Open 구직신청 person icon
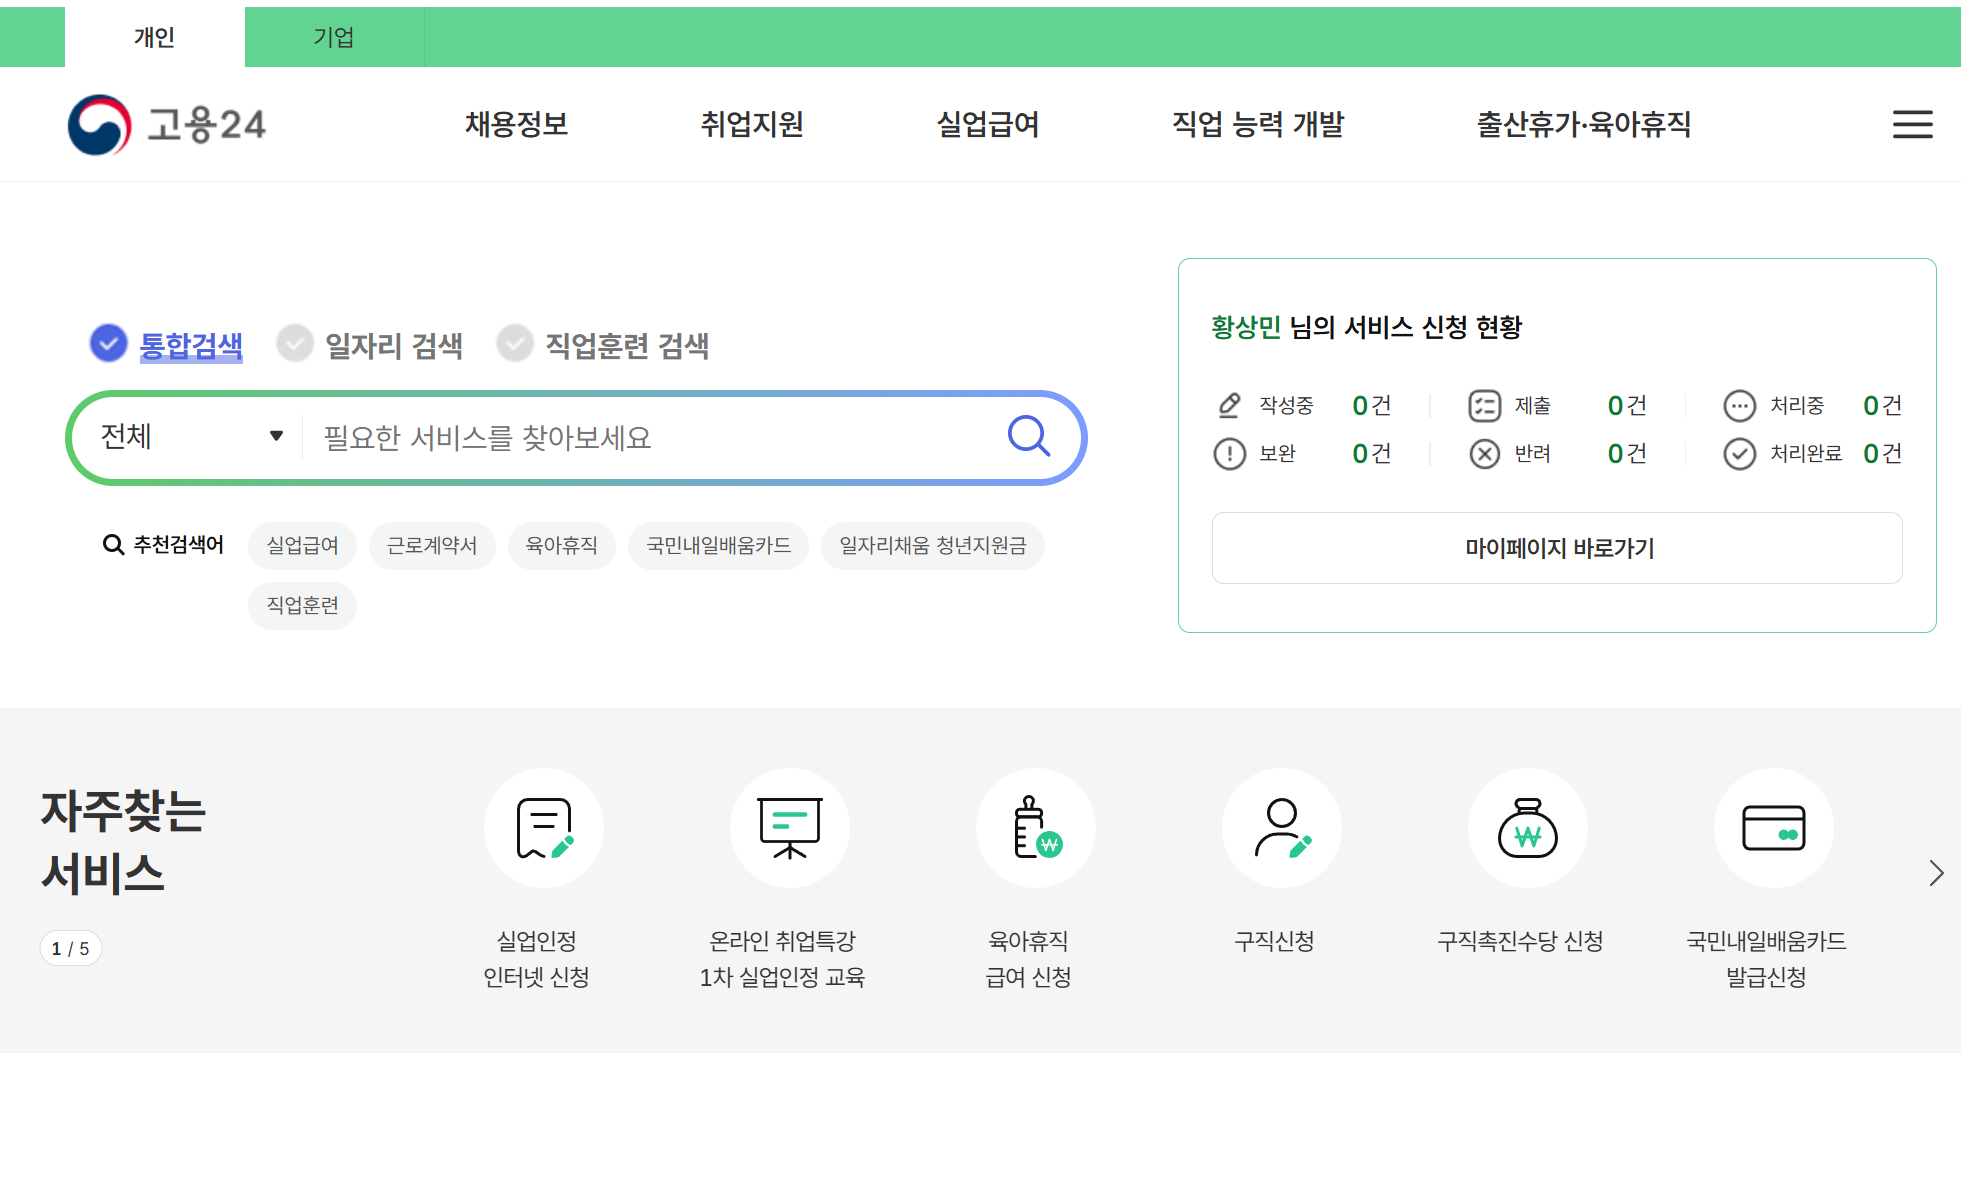The height and width of the screenshot is (1178, 1961). click(1281, 828)
